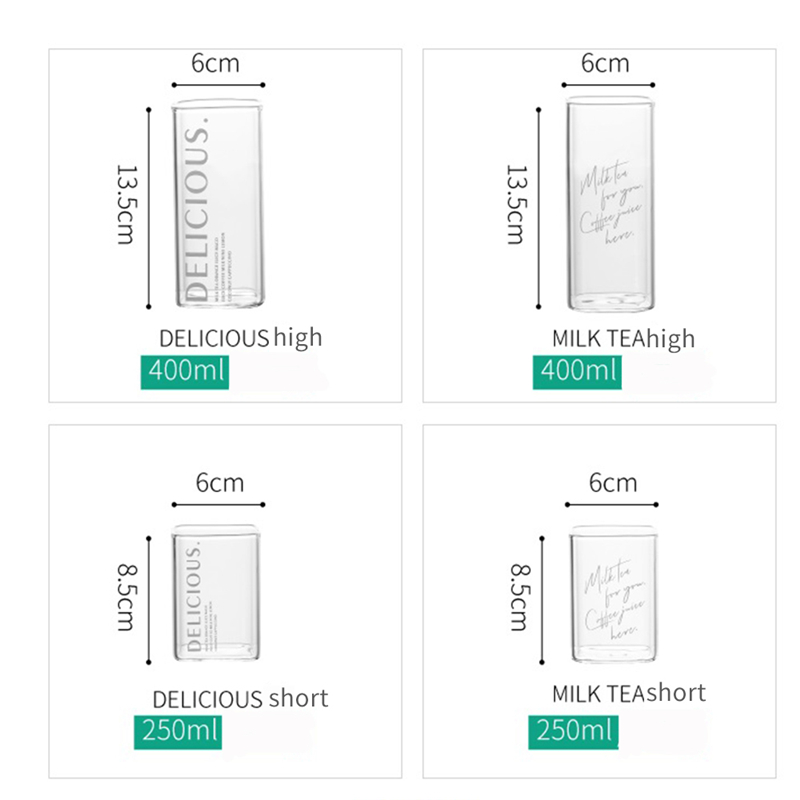The width and height of the screenshot is (800, 800).
Task: Click the 8.5cm height label beside short DELICIOUS glass
Action: [126, 598]
